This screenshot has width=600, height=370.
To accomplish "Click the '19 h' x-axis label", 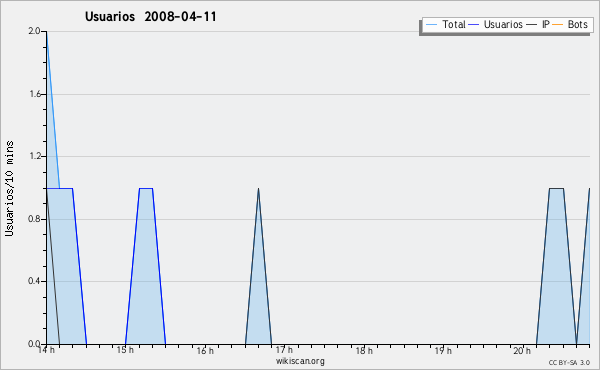I will pyautogui.click(x=443, y=350).
